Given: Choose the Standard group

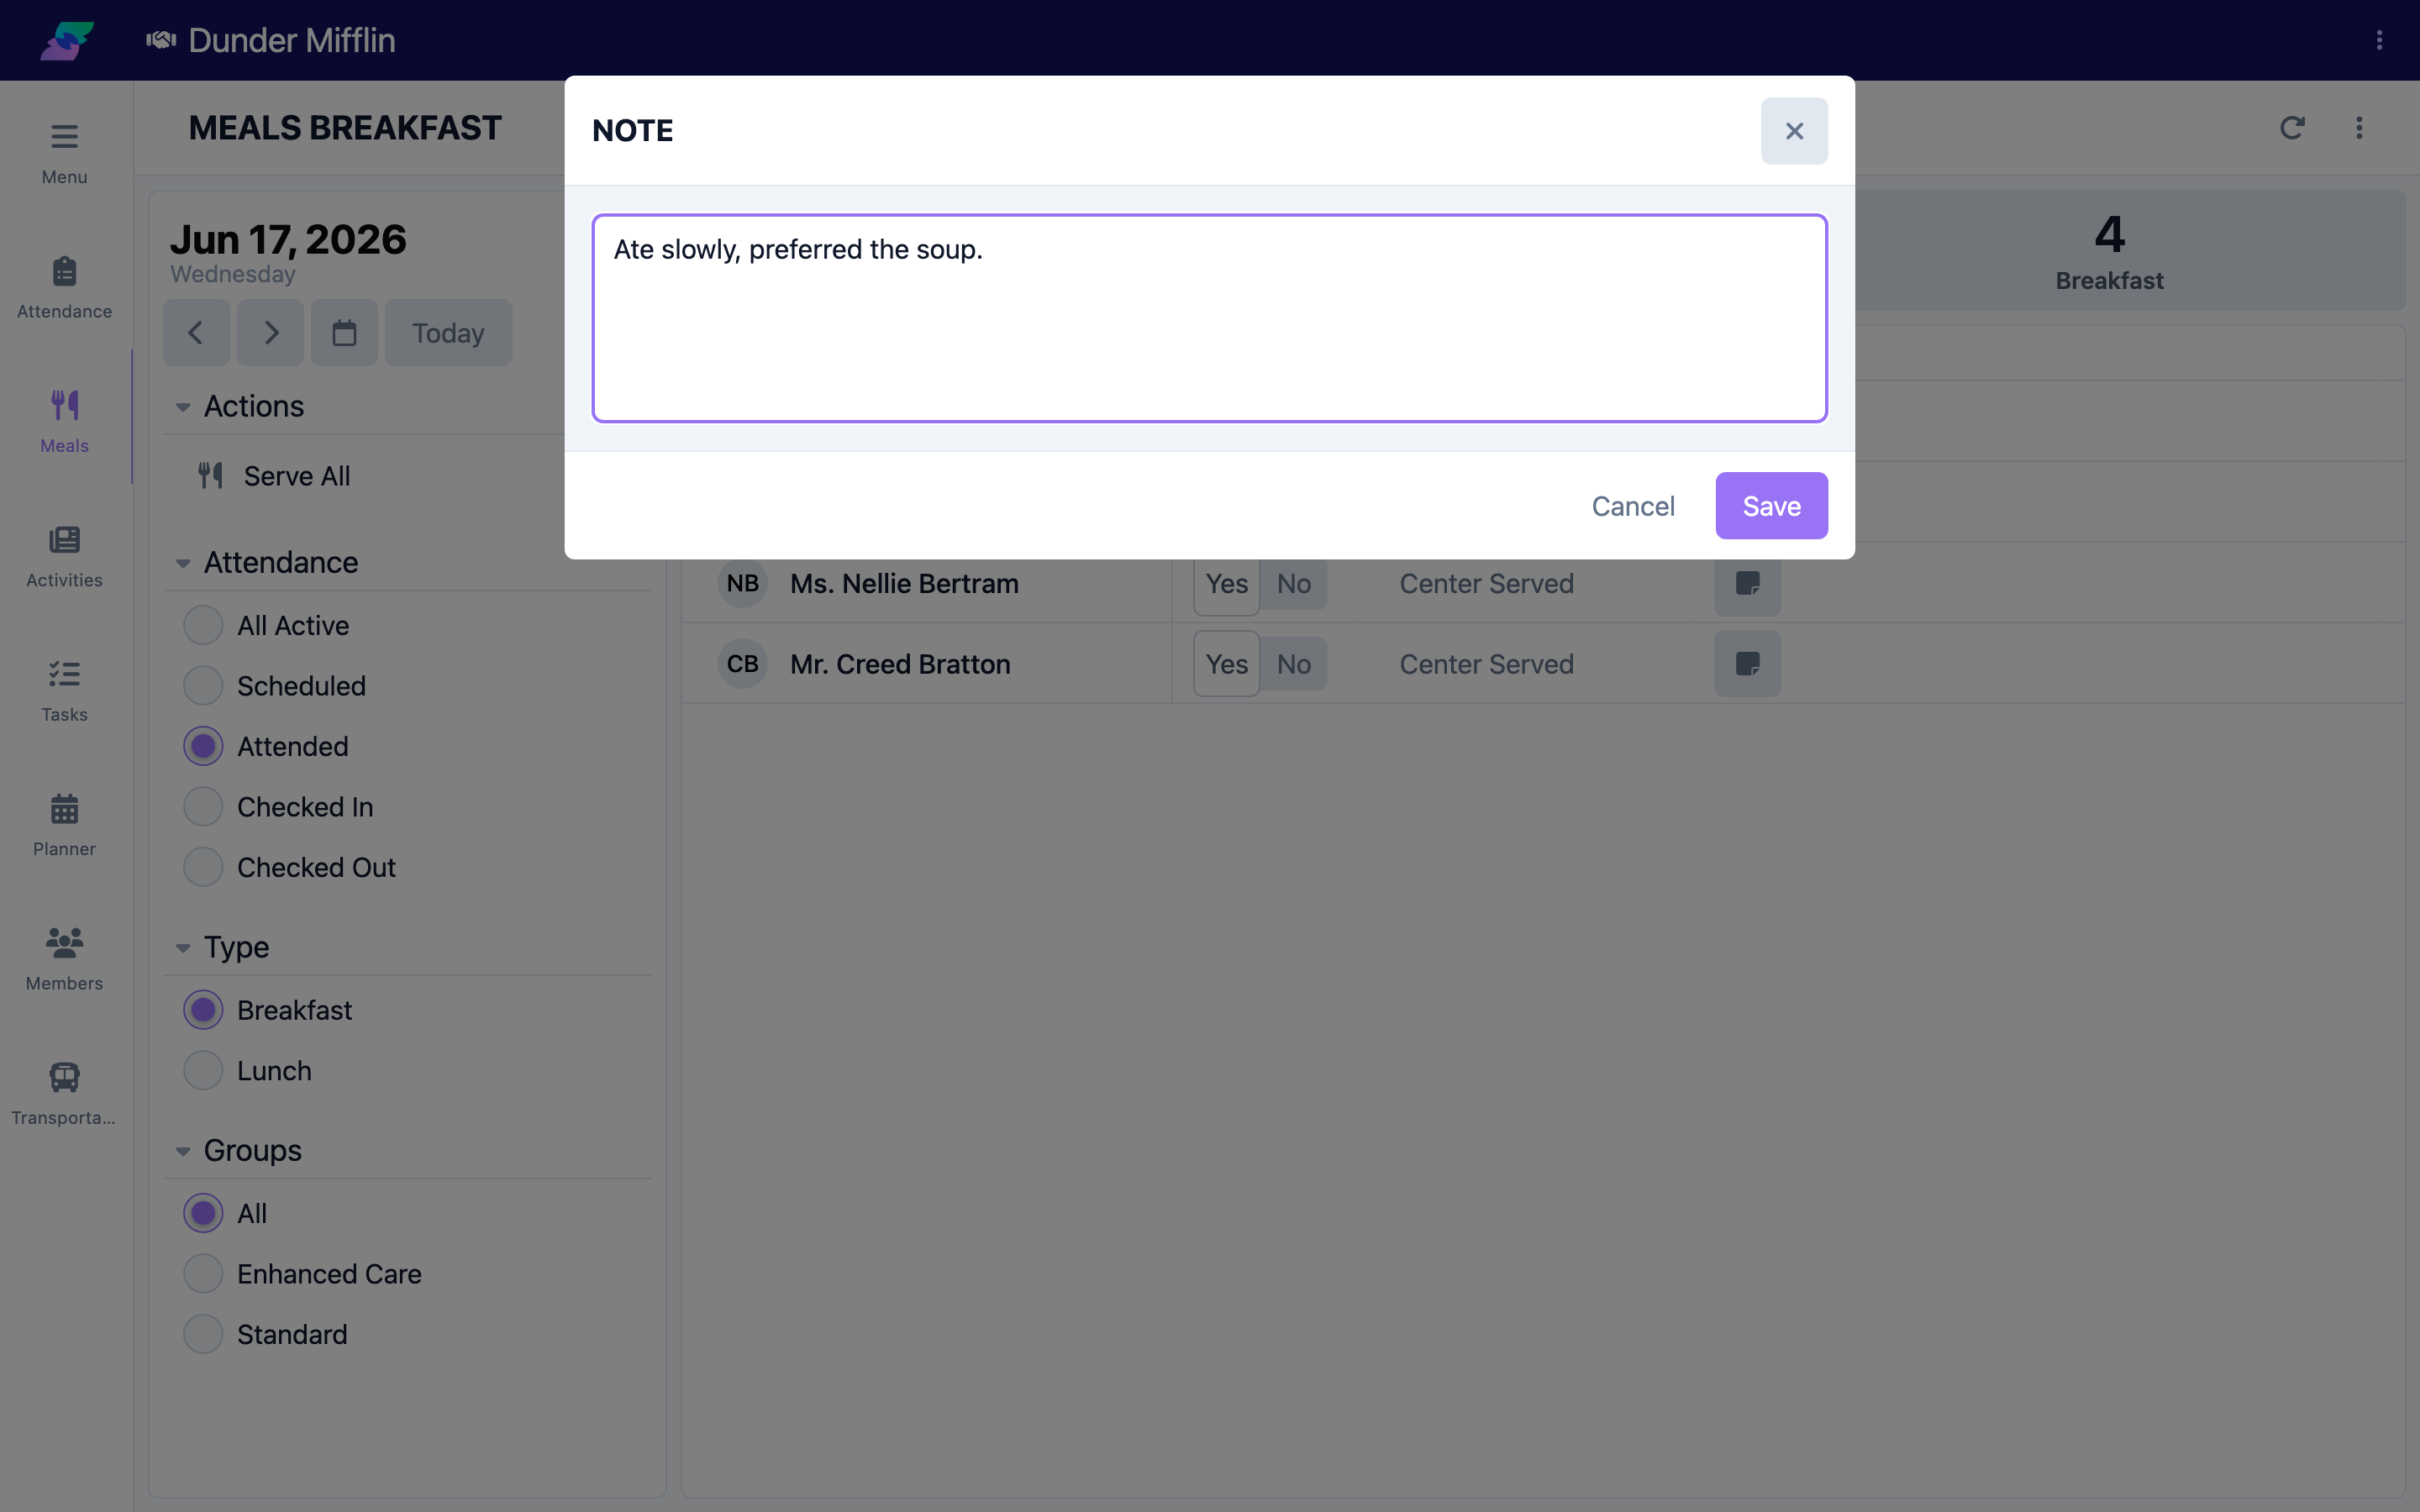Looking at the screenshot, I should [x=266, y=1334].
